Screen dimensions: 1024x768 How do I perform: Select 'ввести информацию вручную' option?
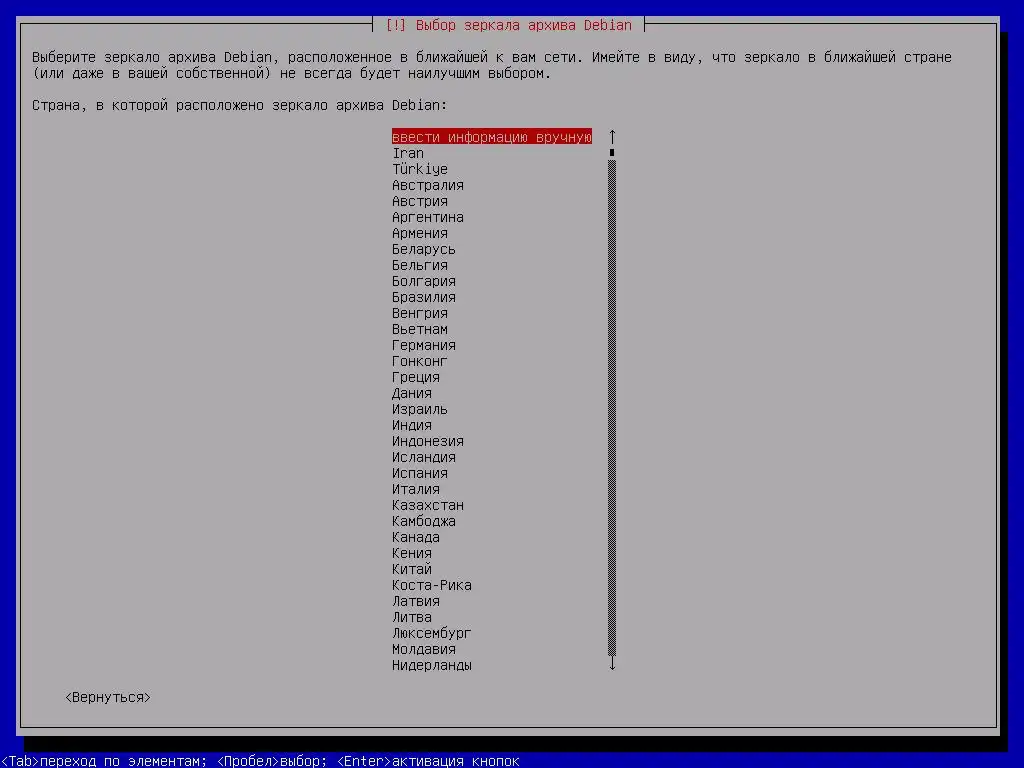coord(492,137)
